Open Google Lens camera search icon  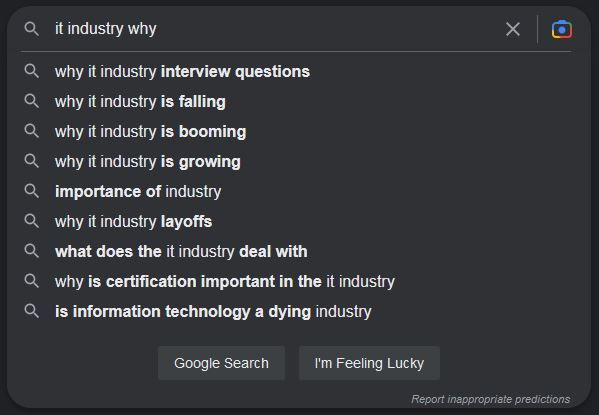[x=562, y=29]
